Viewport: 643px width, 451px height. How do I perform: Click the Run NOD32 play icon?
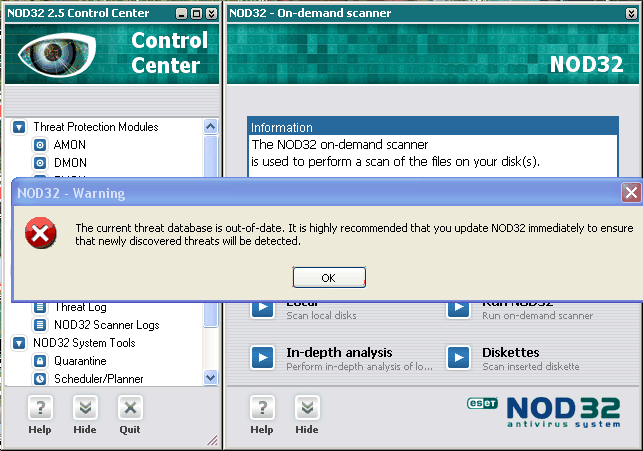click(x=458, y=308)
